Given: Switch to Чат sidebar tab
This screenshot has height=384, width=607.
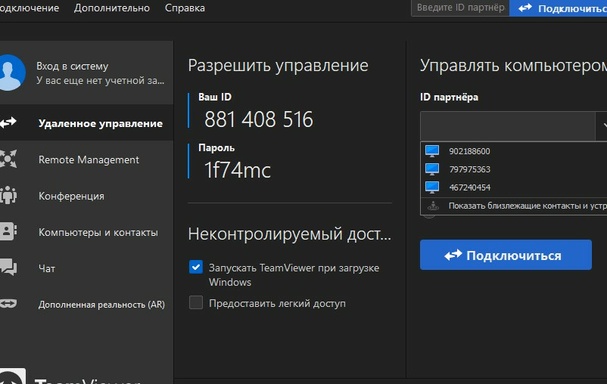Looking at the screenshot, I should click(86, 268).
